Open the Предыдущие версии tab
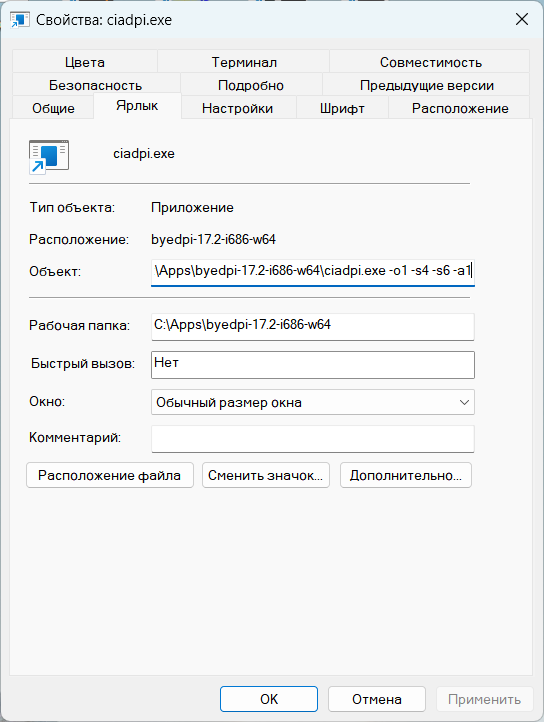Image resolution: width=544 pixels, height=722 pixels. 427,85
